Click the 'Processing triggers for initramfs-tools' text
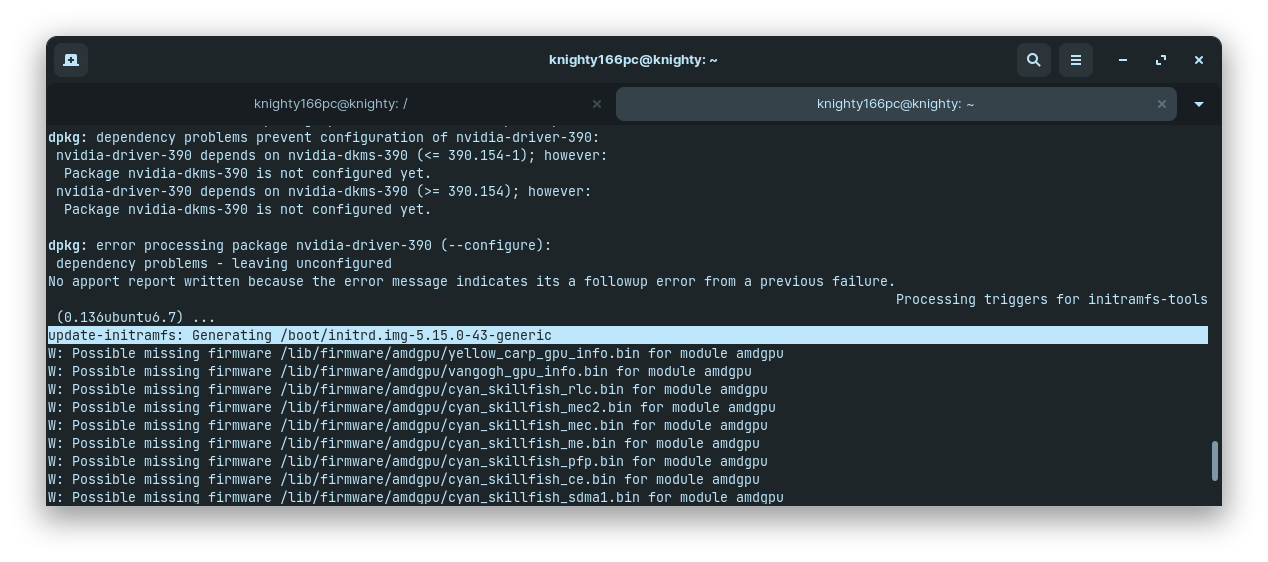 1051,300
